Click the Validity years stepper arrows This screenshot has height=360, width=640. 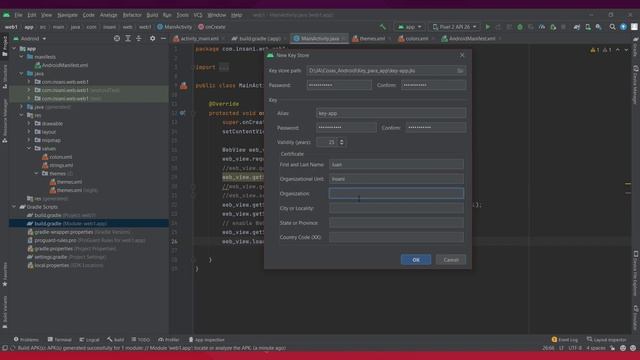342,142
